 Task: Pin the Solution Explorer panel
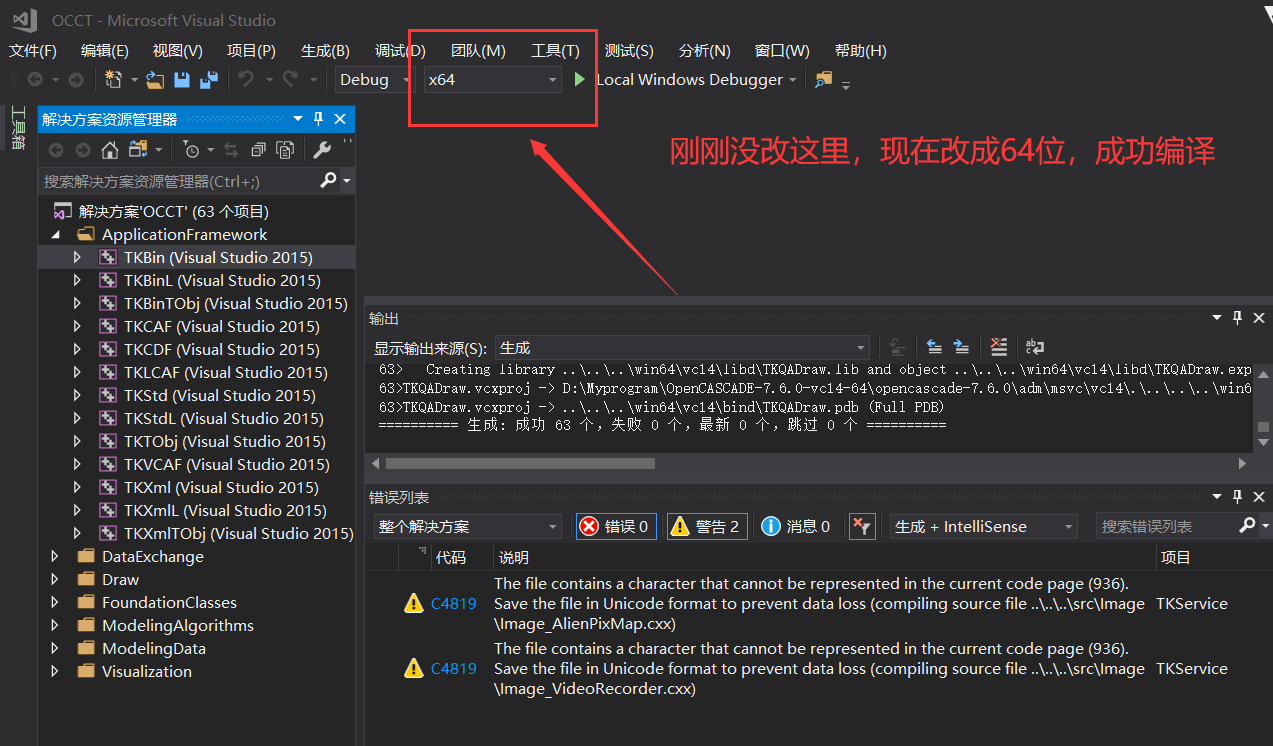coord(319,119)
